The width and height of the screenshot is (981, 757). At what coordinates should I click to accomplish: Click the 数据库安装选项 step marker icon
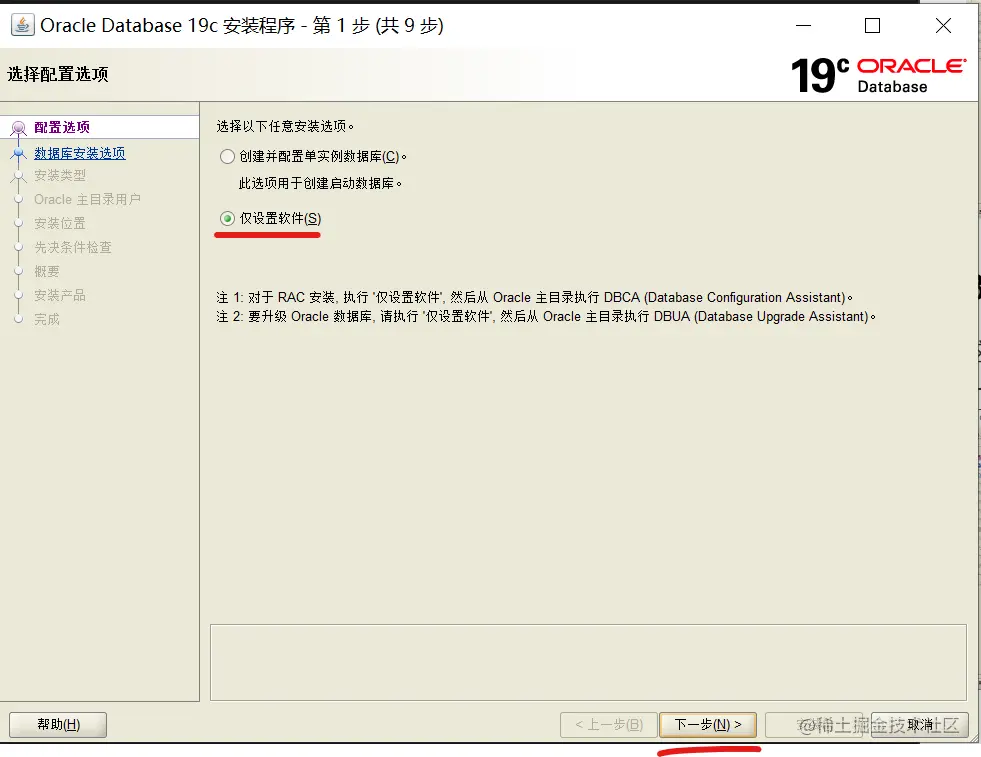coord(19,153)
